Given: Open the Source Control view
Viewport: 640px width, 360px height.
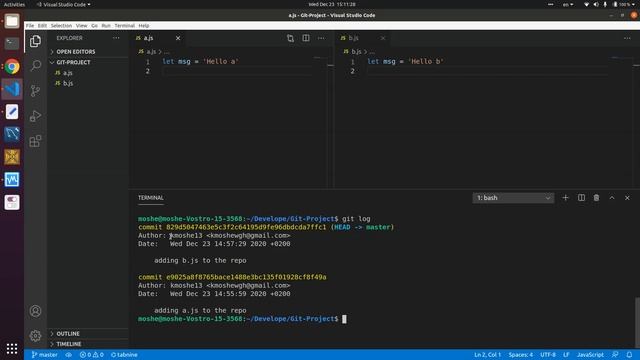Looking at the screenshot, I should (36, 91).
